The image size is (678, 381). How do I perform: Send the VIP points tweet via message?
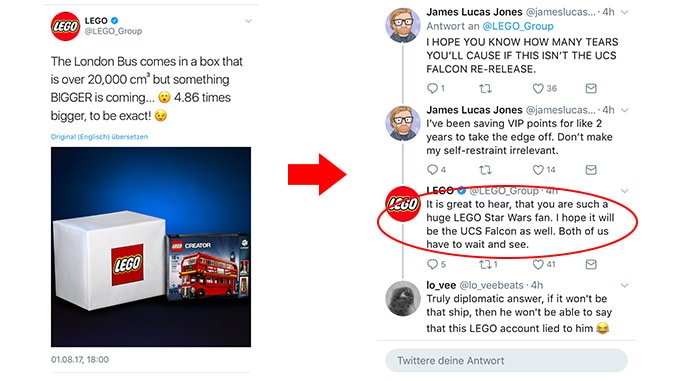tap(591, 170)
